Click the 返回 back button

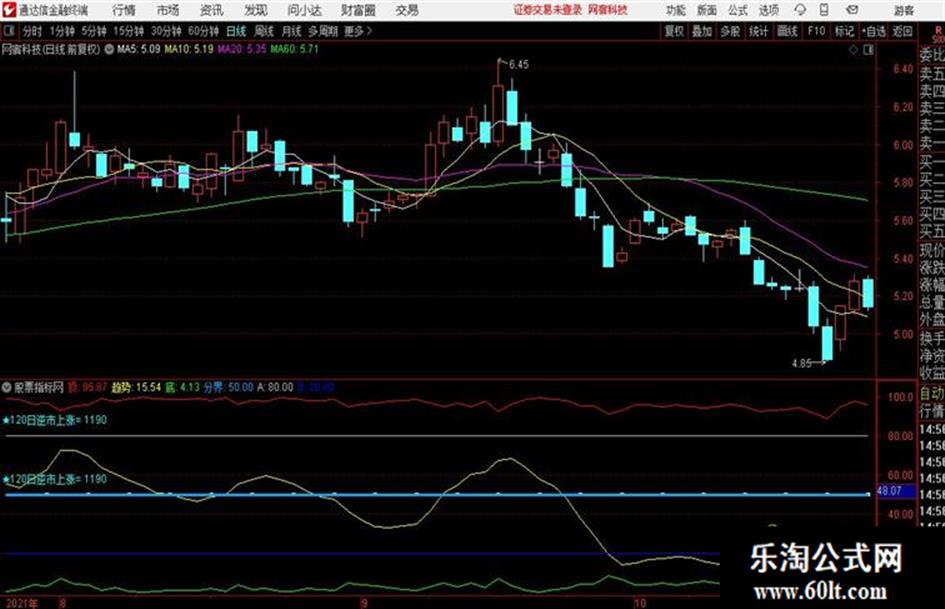(x=902, y=31)
